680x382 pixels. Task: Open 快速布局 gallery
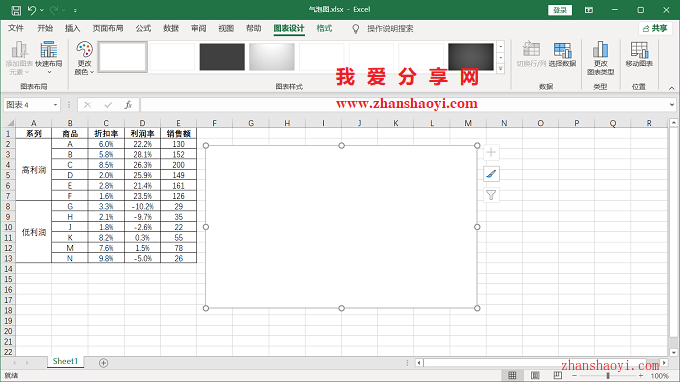[x=49, y=58]
